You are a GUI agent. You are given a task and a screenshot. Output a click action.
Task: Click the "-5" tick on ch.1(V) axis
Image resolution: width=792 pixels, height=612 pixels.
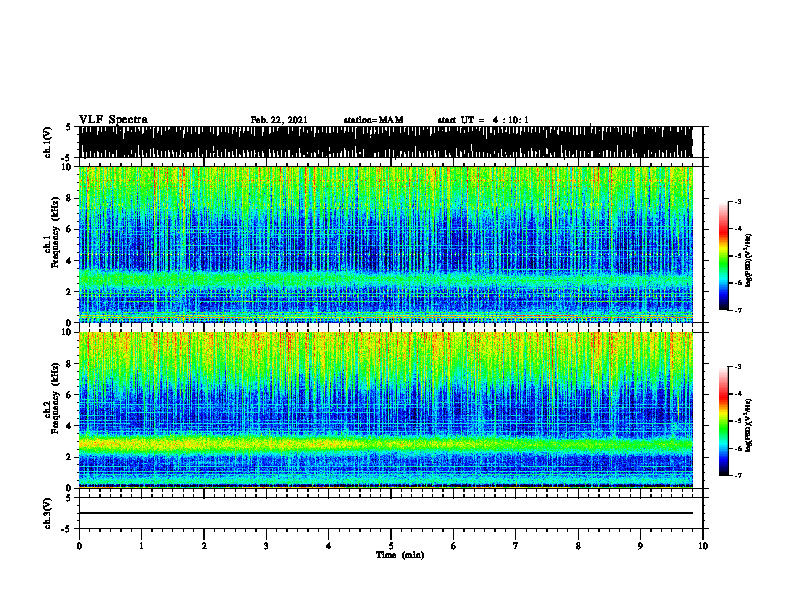[x=67, y=158]
